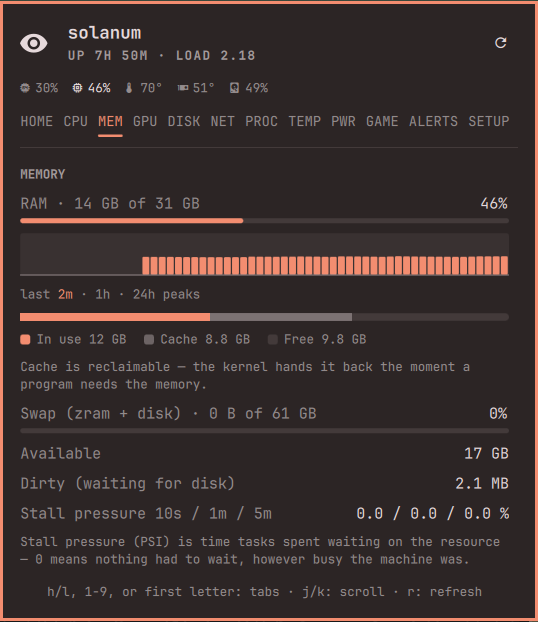Click the RAM usage progress bar
Image resolution: width=538 pixels, height=622 pixels.
264,221
